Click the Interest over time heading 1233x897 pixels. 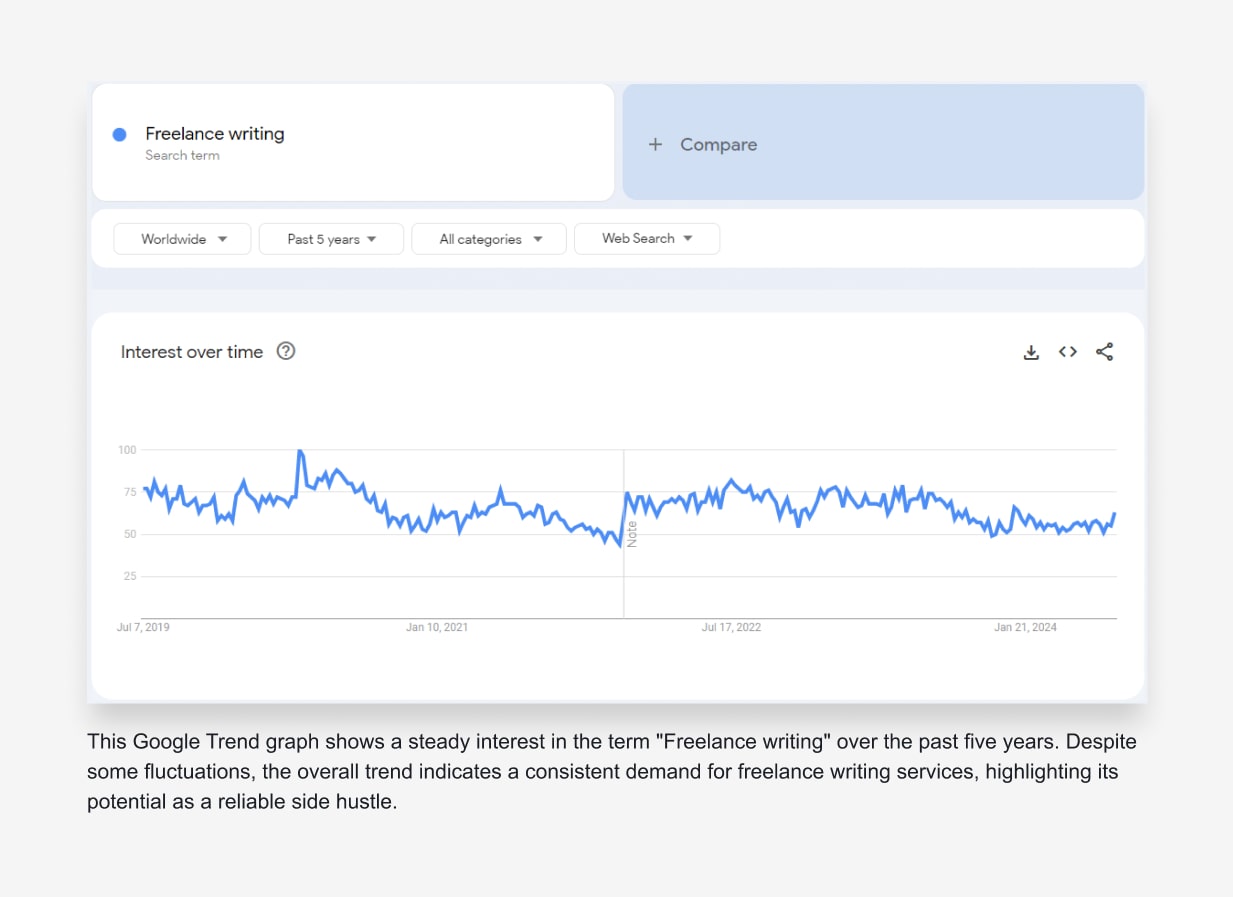coord(192,352)
